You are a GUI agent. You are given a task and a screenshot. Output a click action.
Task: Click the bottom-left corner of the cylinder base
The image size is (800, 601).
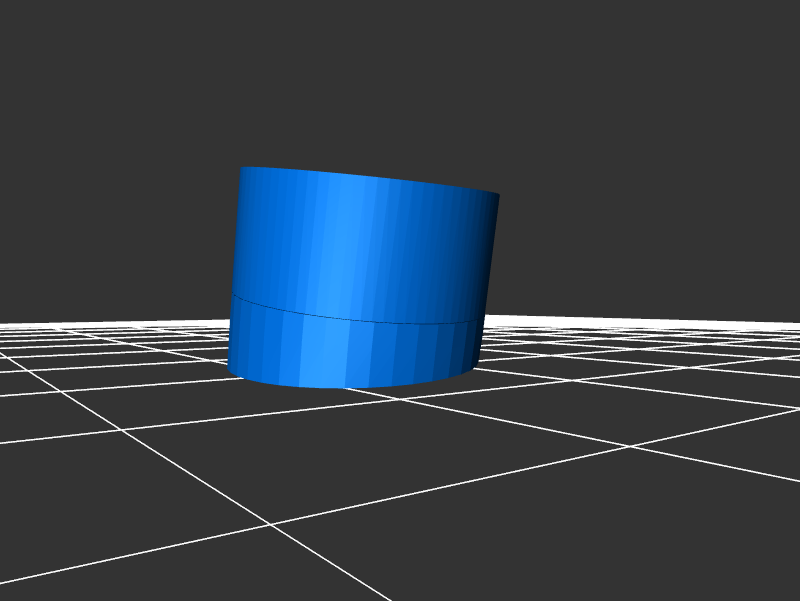pos(230,368)
